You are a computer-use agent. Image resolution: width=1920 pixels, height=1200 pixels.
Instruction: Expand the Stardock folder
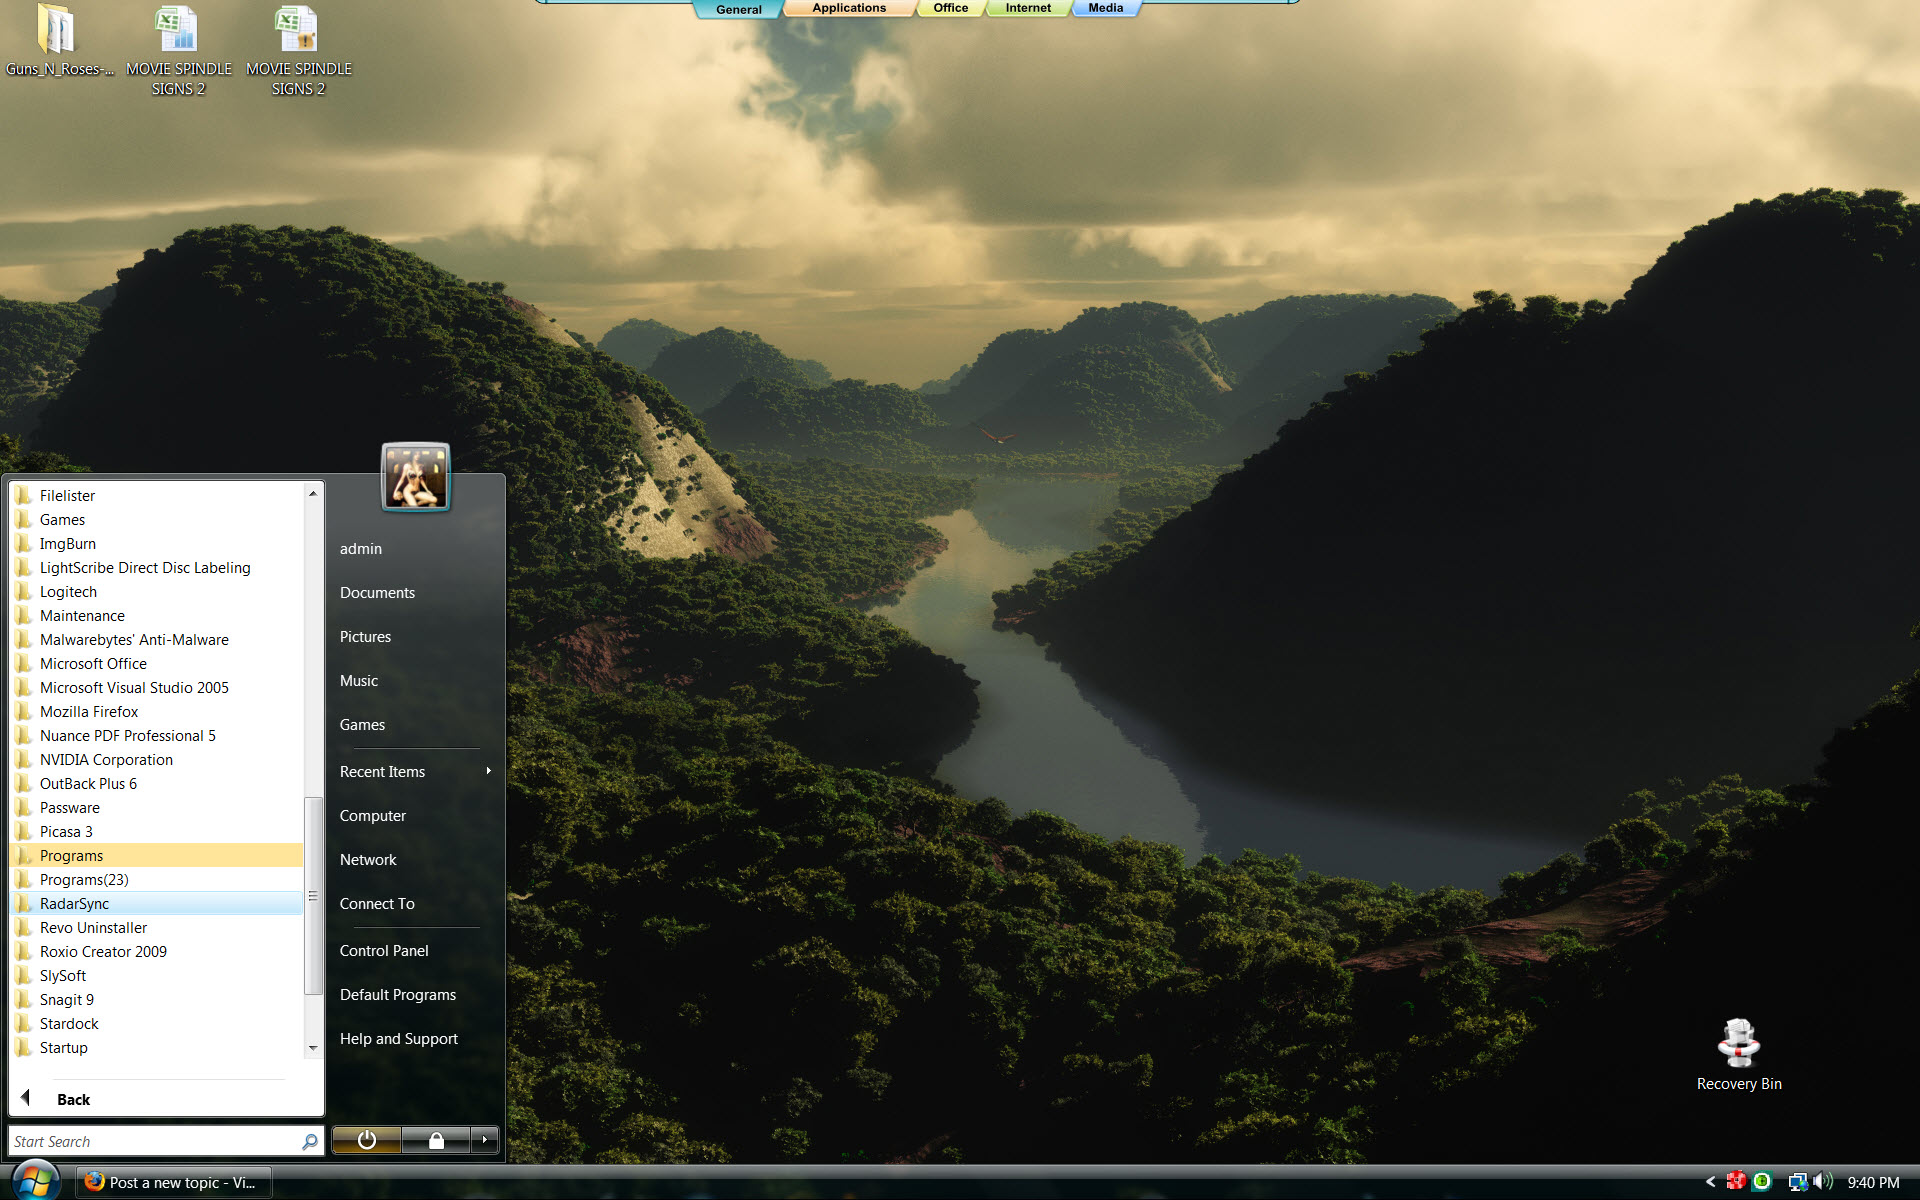pyautogui.click(x=156, y=1024)
